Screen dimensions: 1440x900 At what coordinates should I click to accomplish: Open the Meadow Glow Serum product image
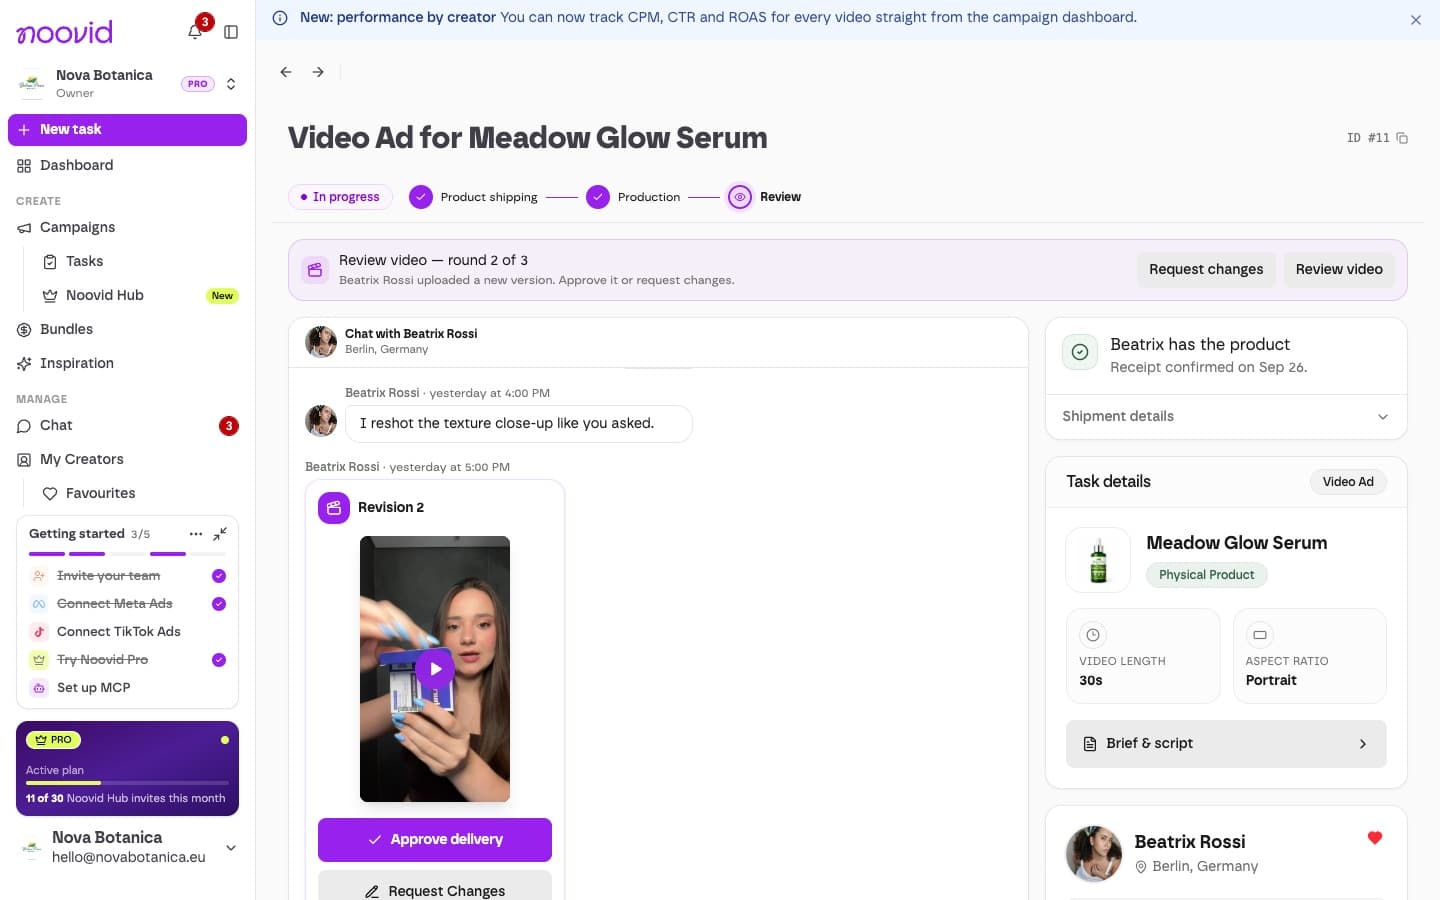click(1098, 560)
